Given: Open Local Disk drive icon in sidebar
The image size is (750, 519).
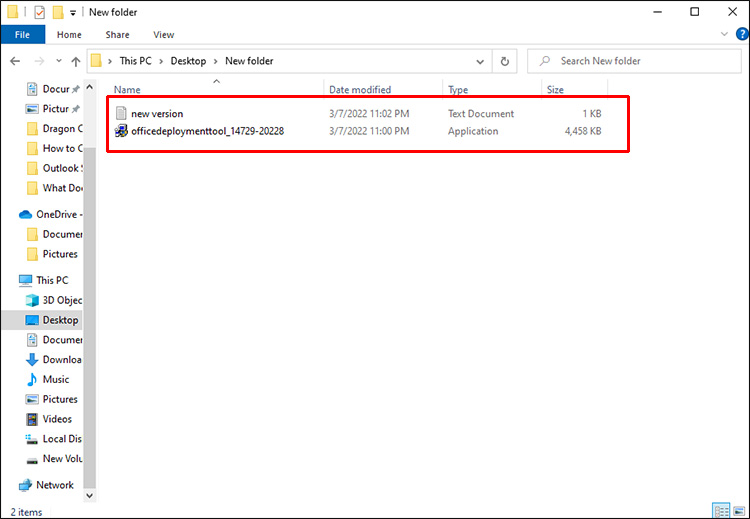Looking at the screenshot, I should pyautogui.click(x=32, y=439).
